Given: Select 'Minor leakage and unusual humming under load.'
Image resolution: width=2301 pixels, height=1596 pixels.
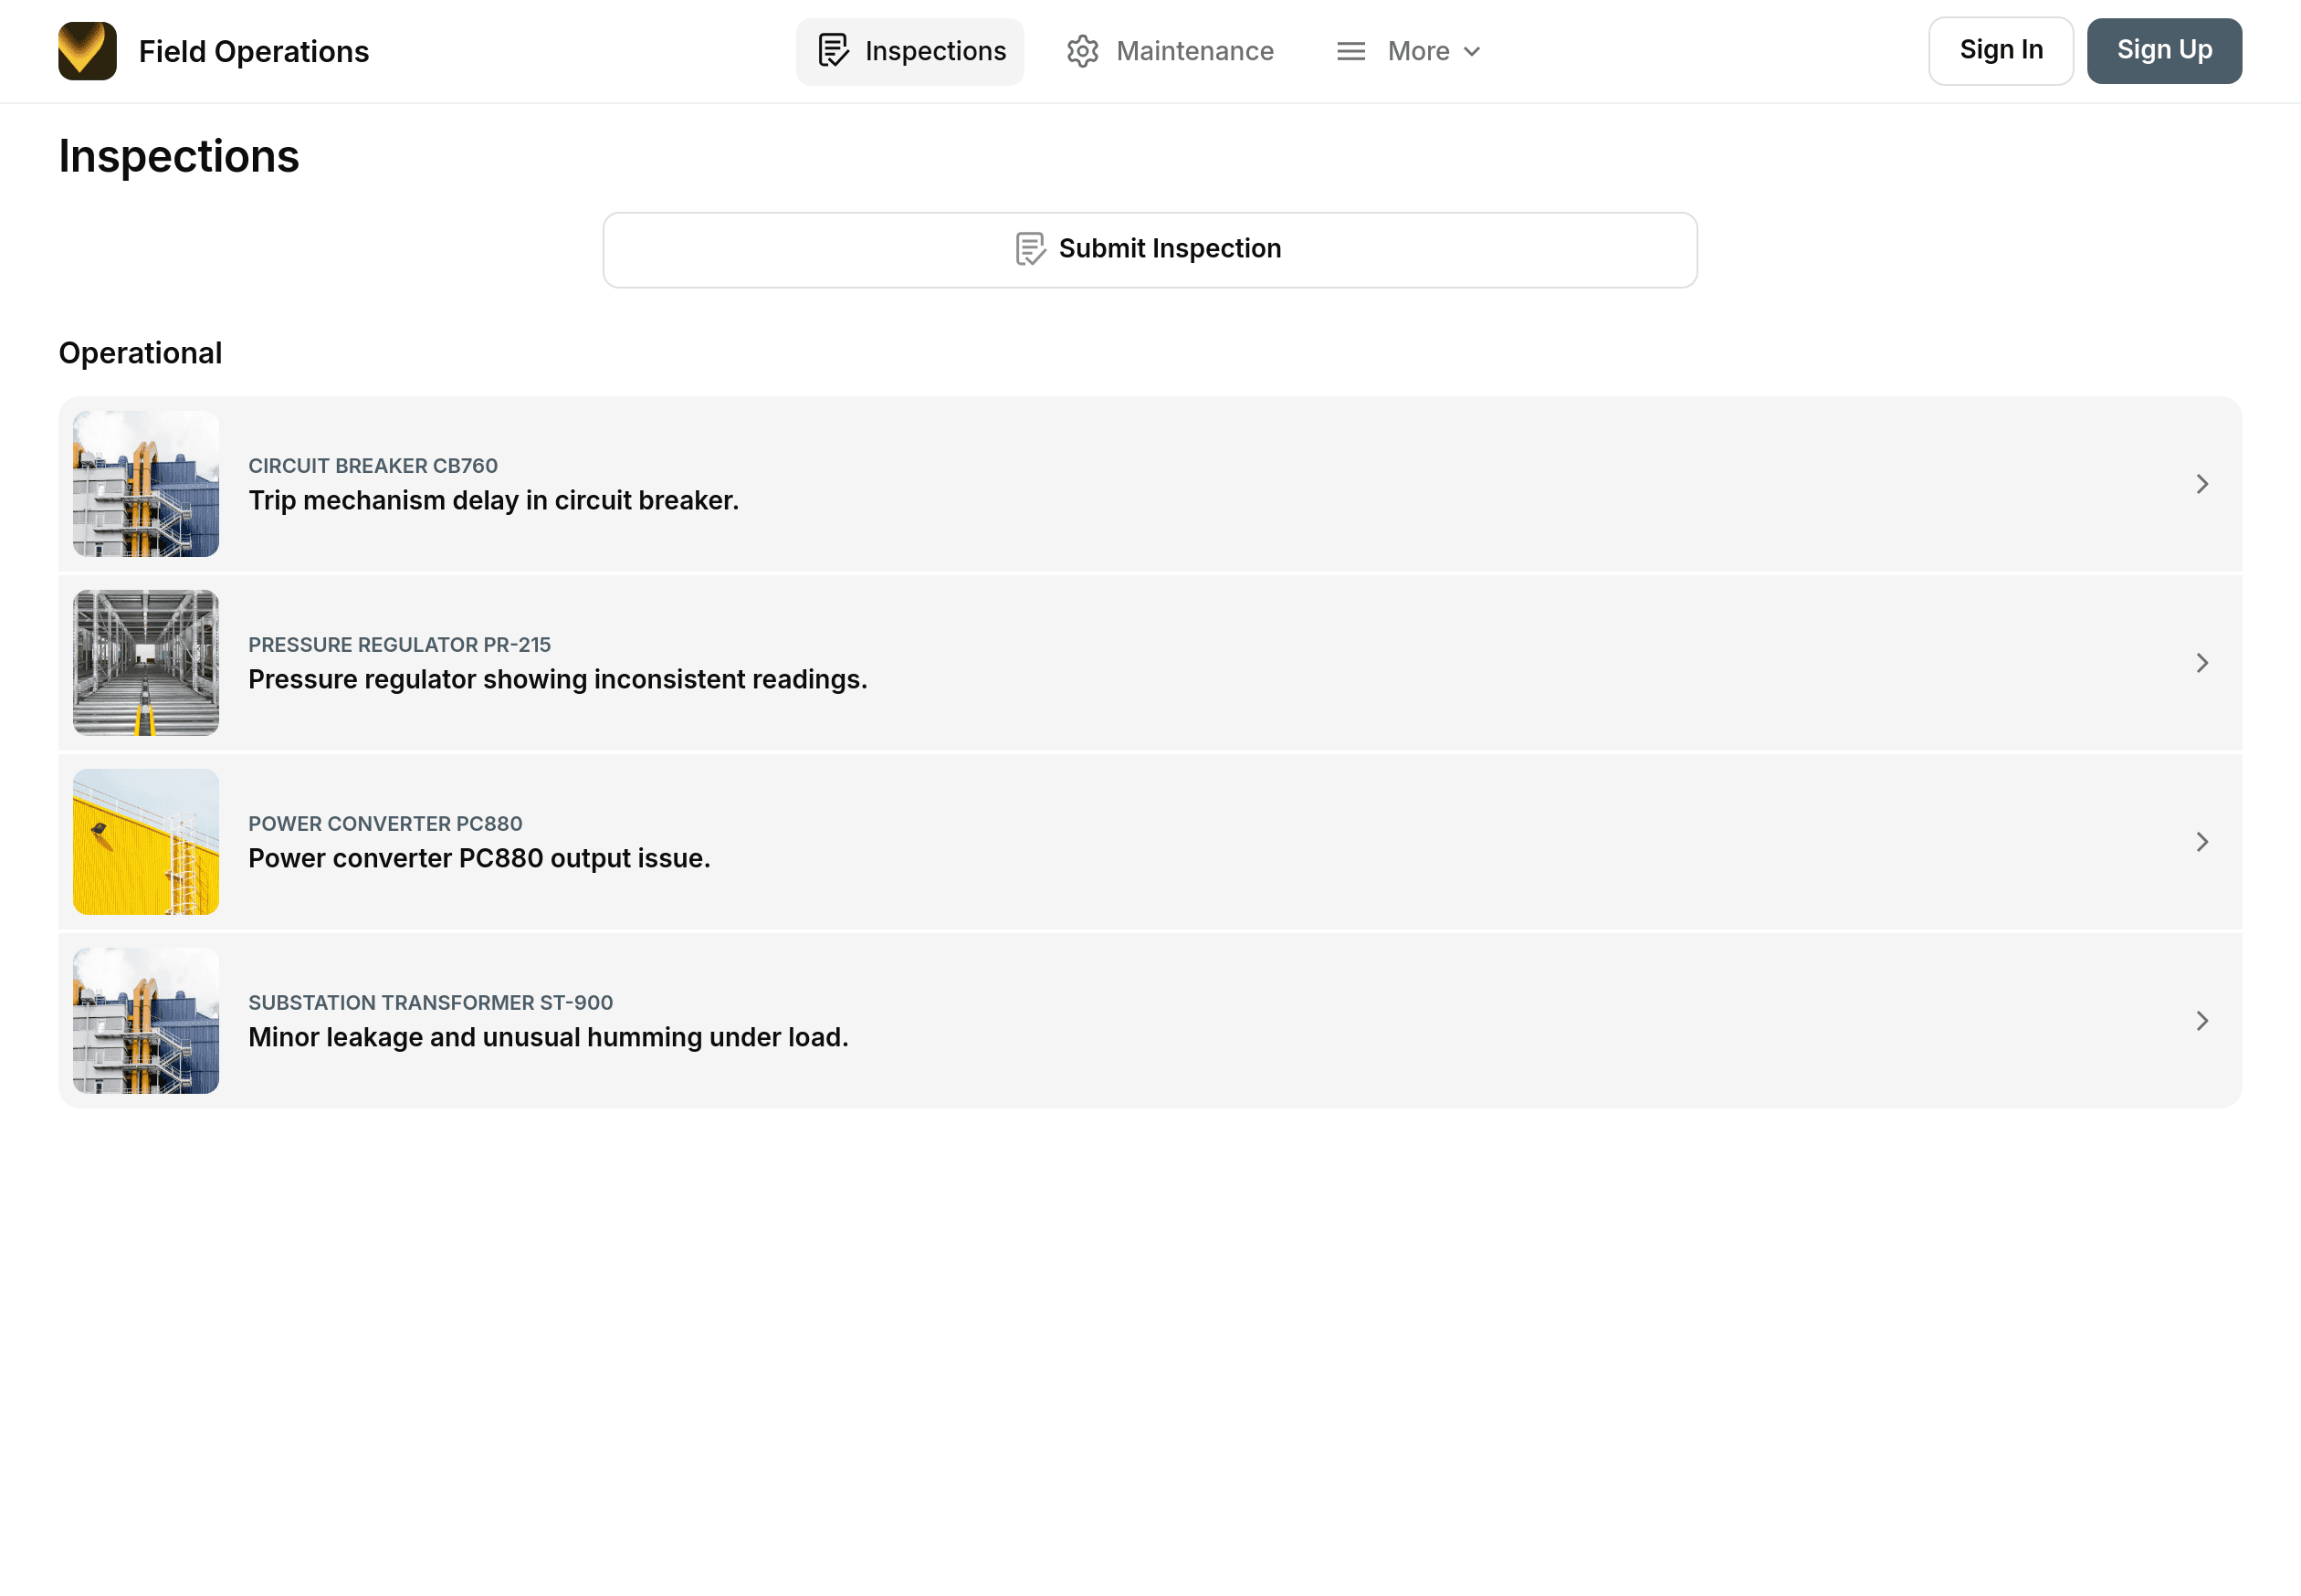Looking at the screenshot, I should [549, 1037].
